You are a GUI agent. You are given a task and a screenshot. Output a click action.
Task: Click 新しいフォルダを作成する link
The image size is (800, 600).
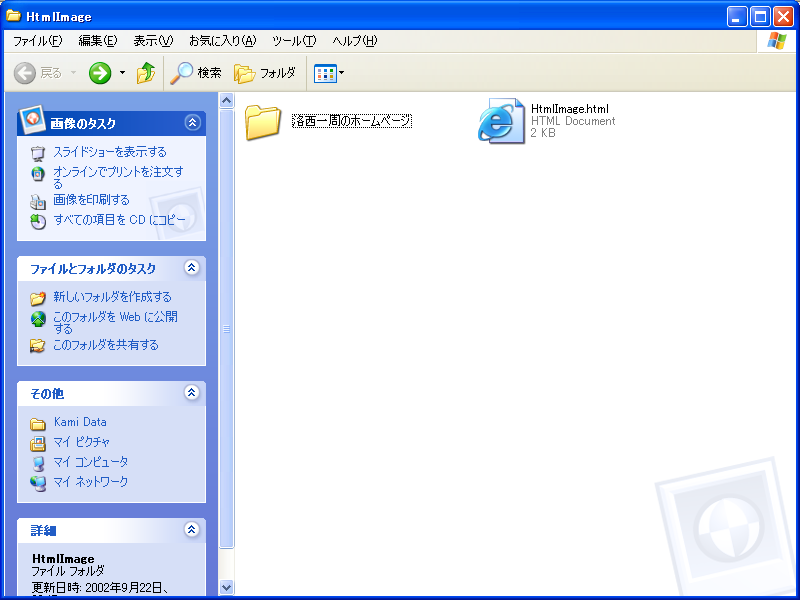(112, 297)
